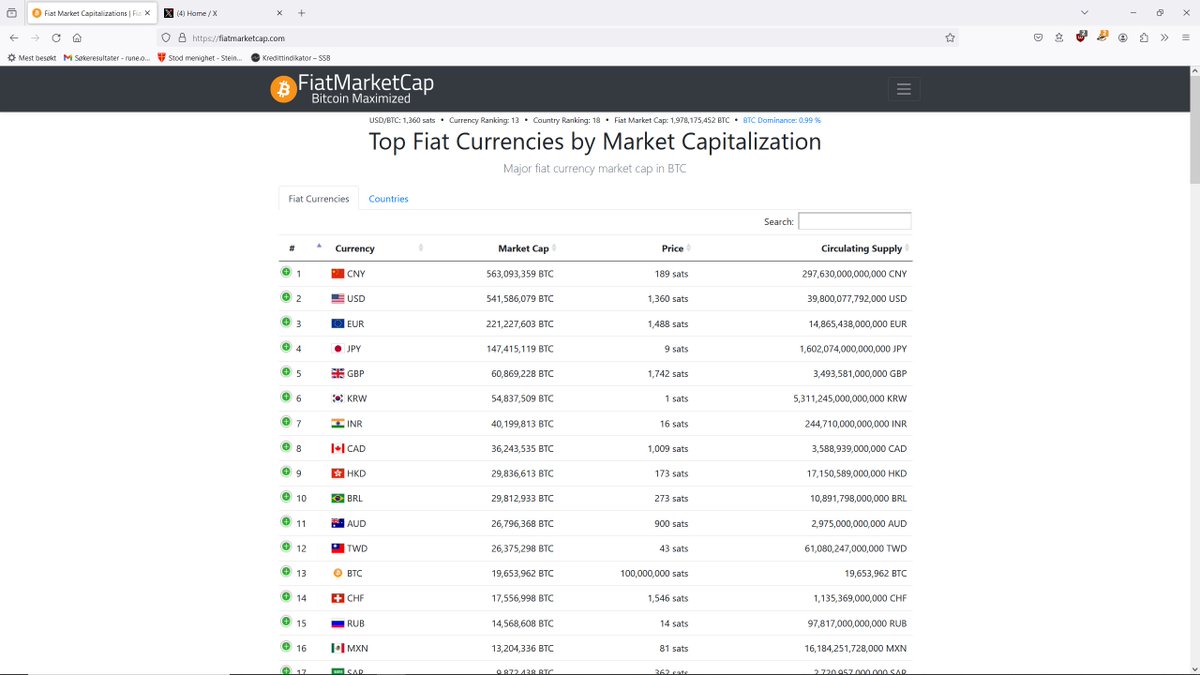Open the browser home page
Screen dimensions: 1200x675
[77, 38]
